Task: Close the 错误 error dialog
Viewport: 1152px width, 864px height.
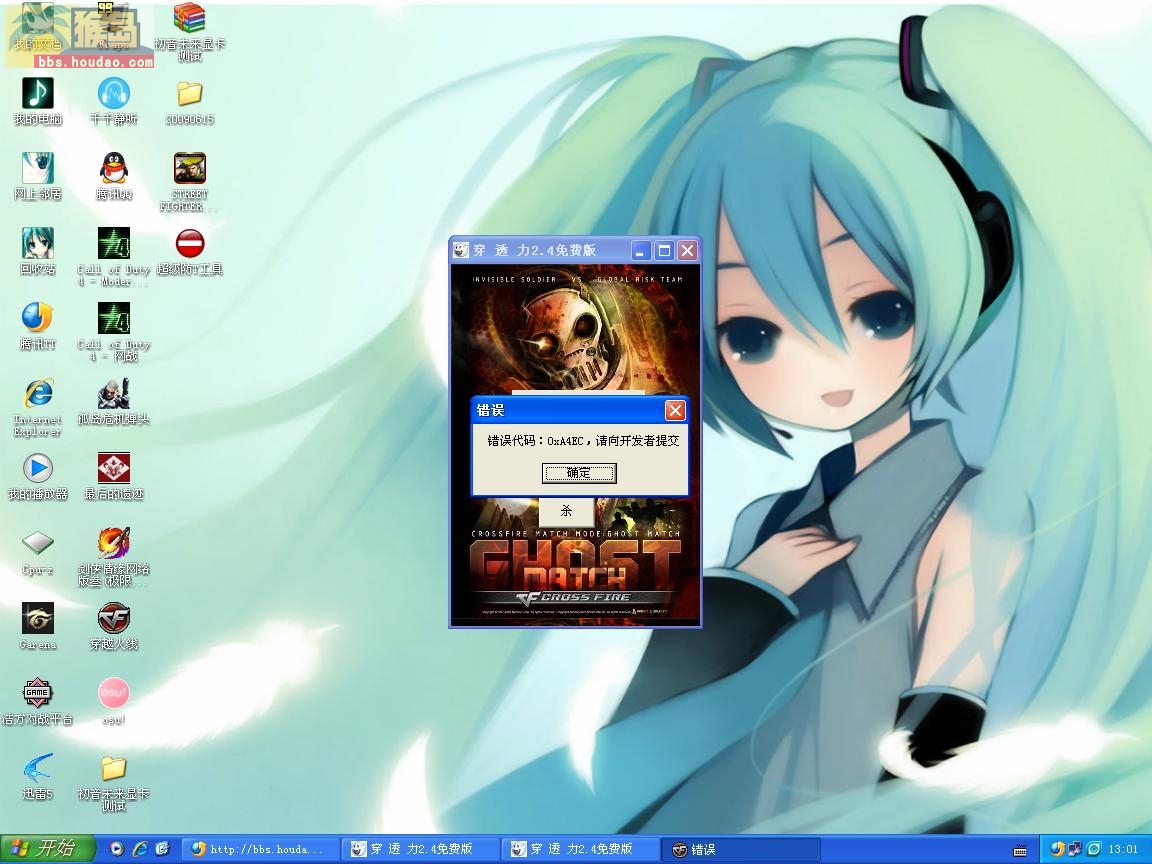Action: 674,410
